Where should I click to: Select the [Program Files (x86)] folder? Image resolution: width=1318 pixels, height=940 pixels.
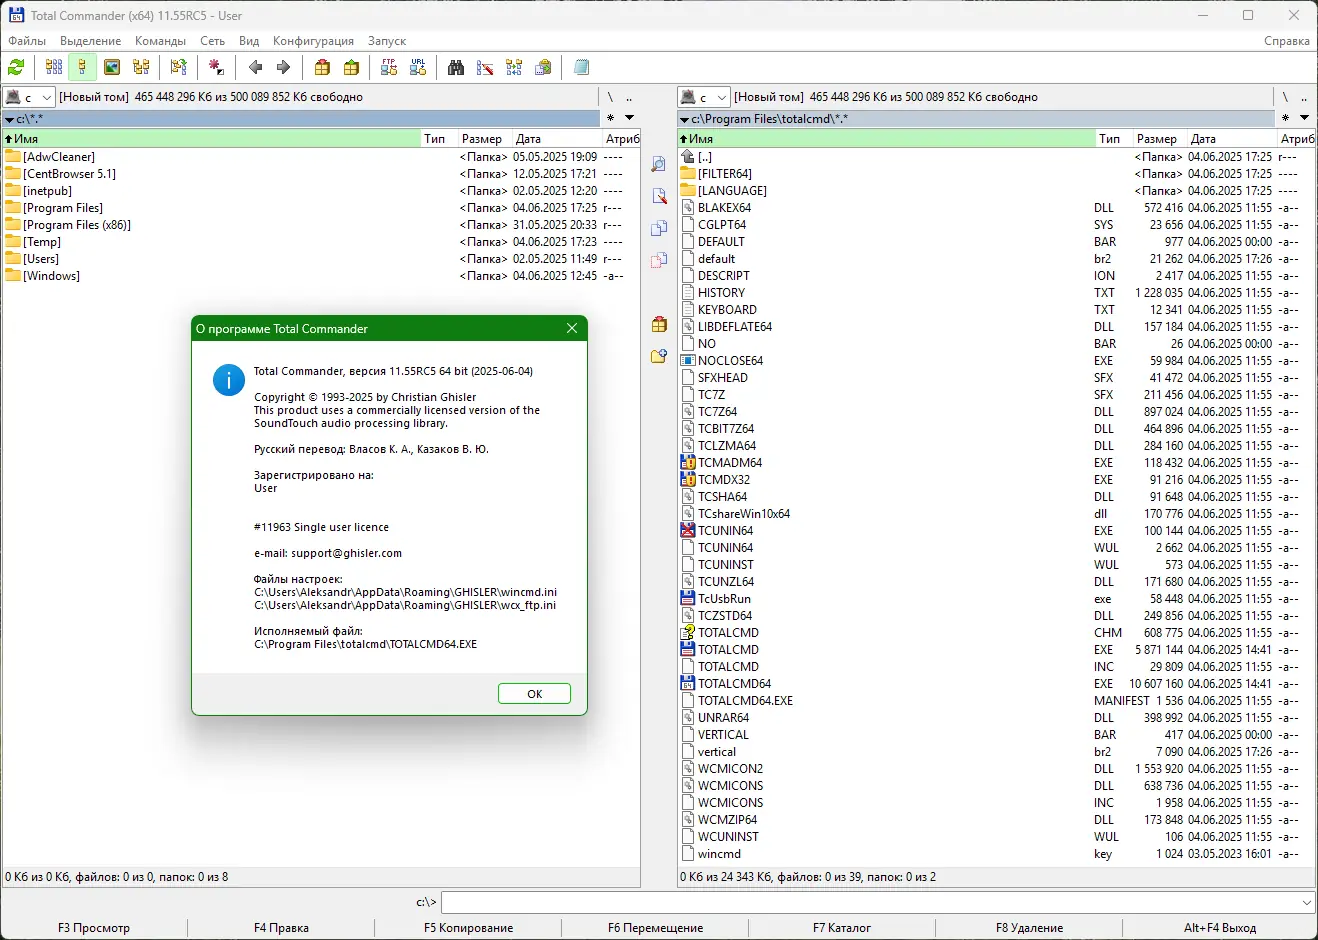point(320,225)
